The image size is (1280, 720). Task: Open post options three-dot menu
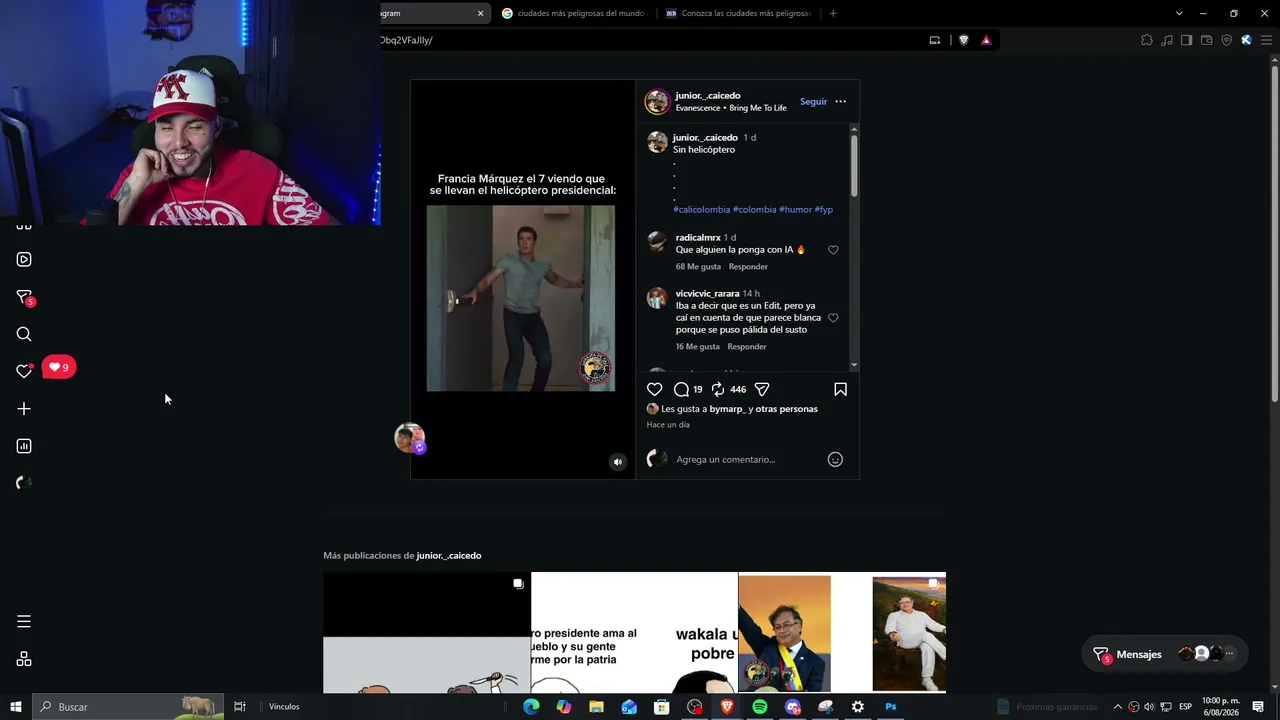pyautogui.click(x=840, y=101)
